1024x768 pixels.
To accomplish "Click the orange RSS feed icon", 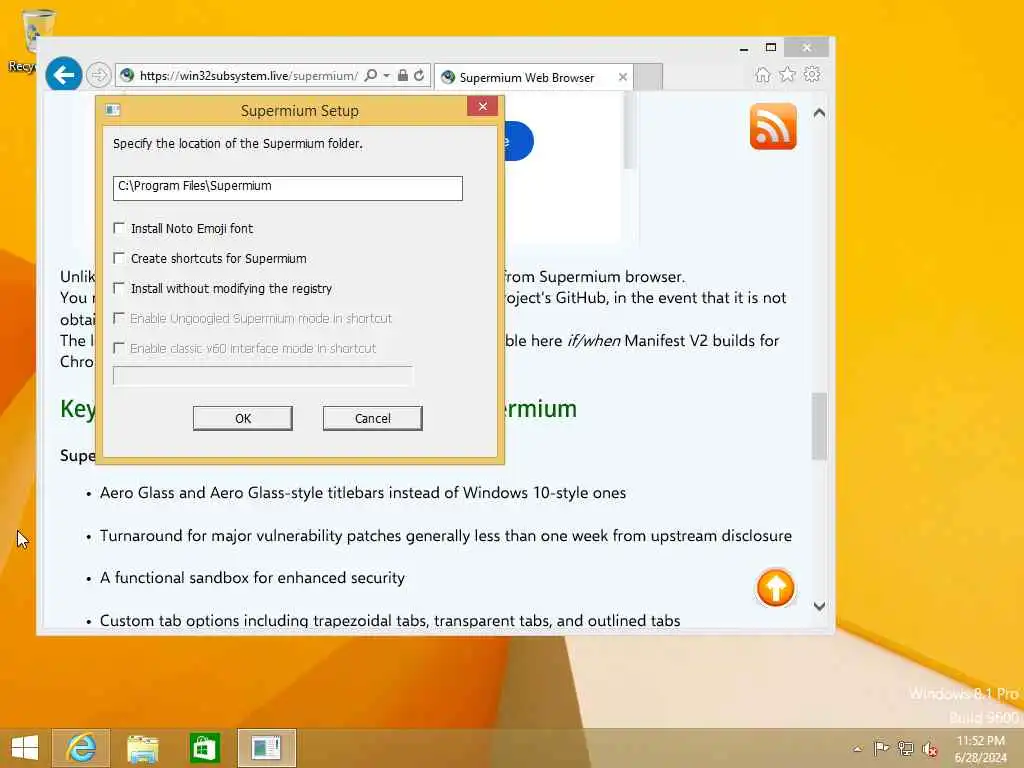I will [773, 126].
